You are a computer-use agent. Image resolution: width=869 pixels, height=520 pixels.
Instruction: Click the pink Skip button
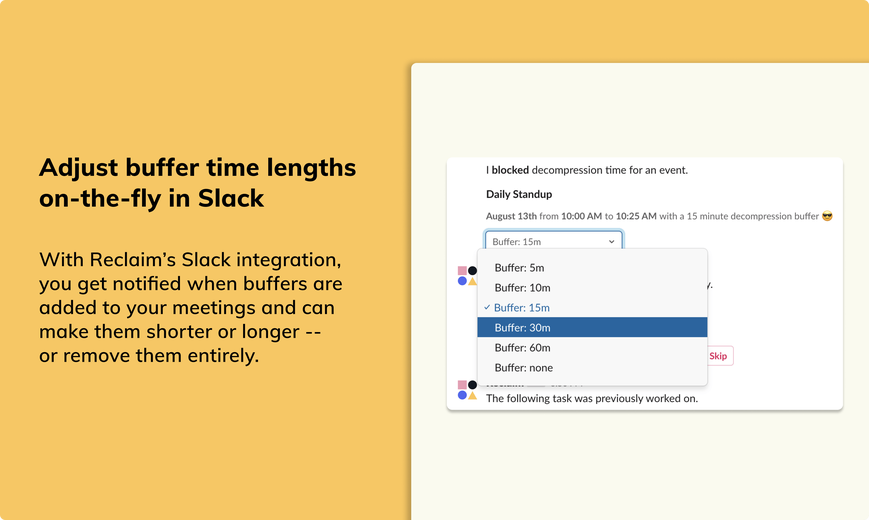pos(719,356)
